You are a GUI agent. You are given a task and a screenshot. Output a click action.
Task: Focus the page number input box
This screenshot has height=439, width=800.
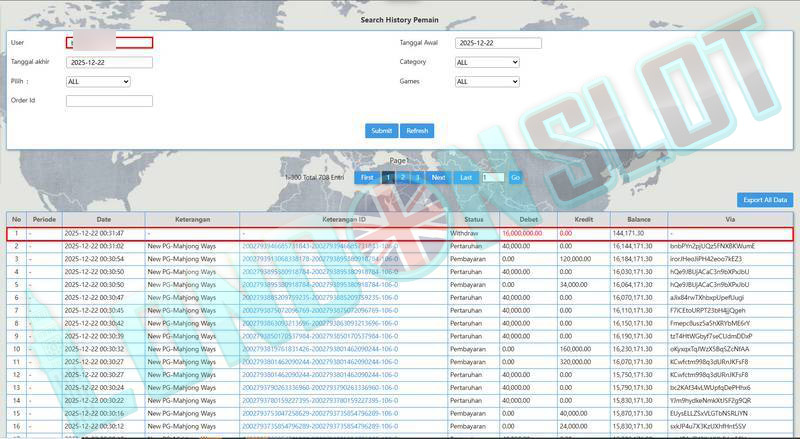(x=493, y=177)
